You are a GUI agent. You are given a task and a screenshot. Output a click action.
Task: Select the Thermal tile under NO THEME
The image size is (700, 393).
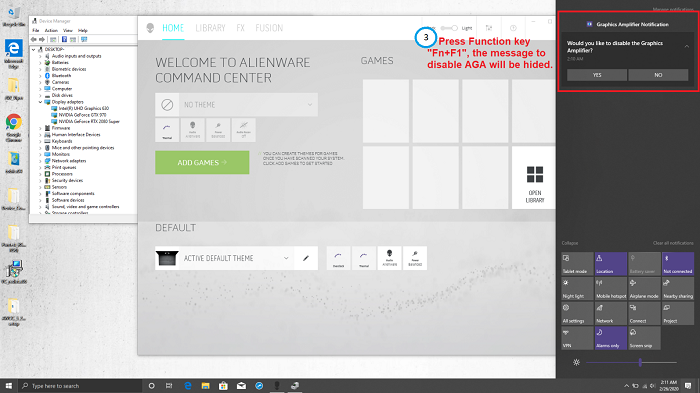pyautogui.click(x=167, y=130)
